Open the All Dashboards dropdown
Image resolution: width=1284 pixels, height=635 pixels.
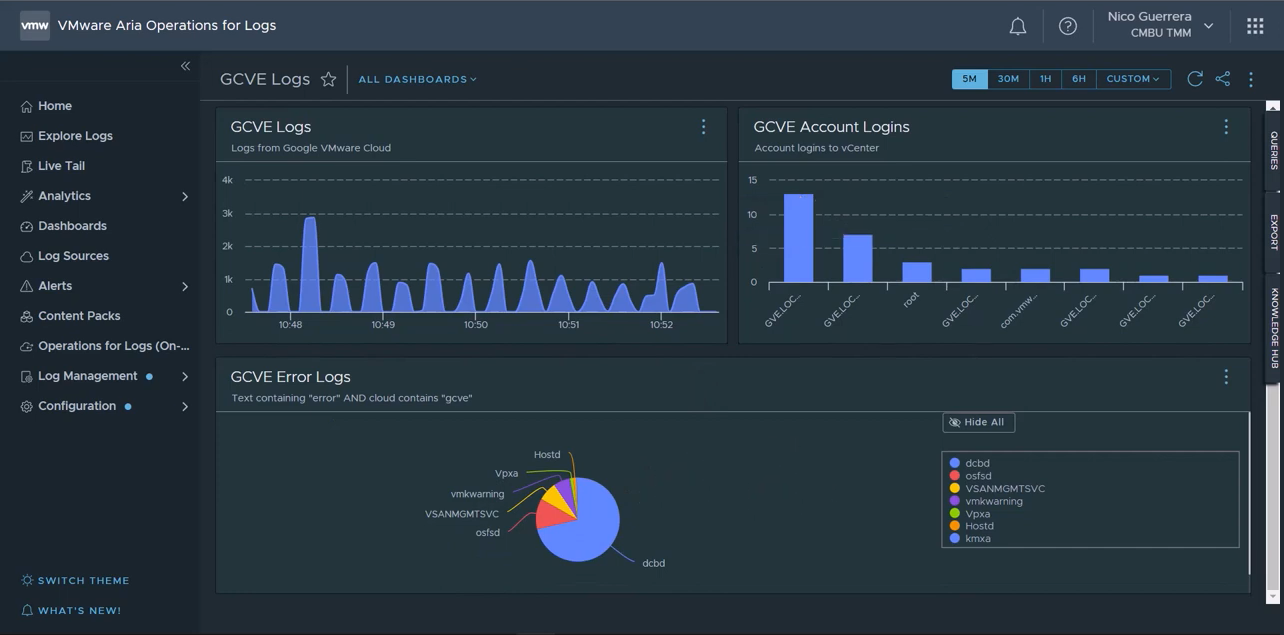[417, 79]
